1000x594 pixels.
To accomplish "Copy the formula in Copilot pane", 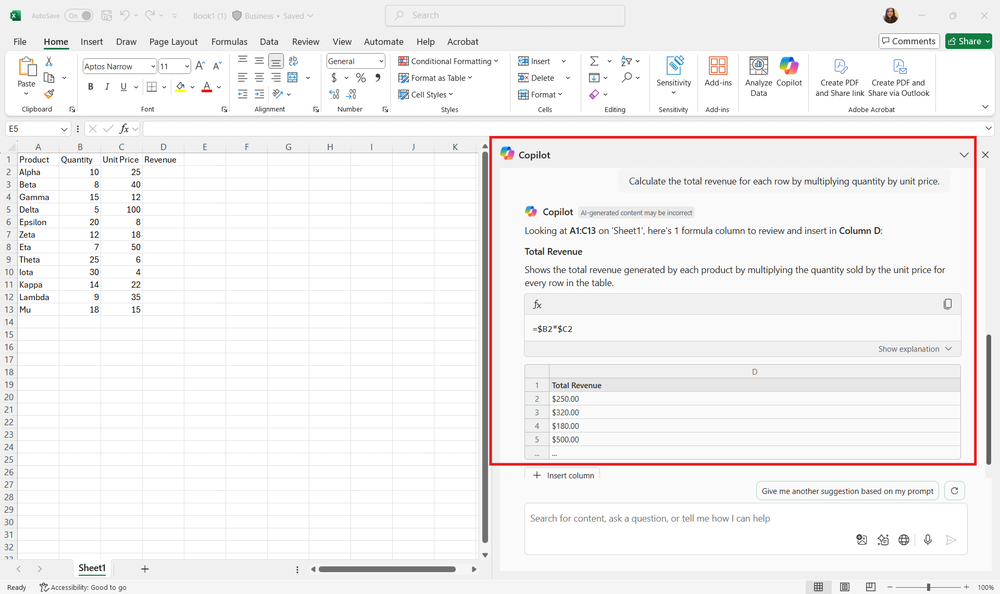I will 947,304.
